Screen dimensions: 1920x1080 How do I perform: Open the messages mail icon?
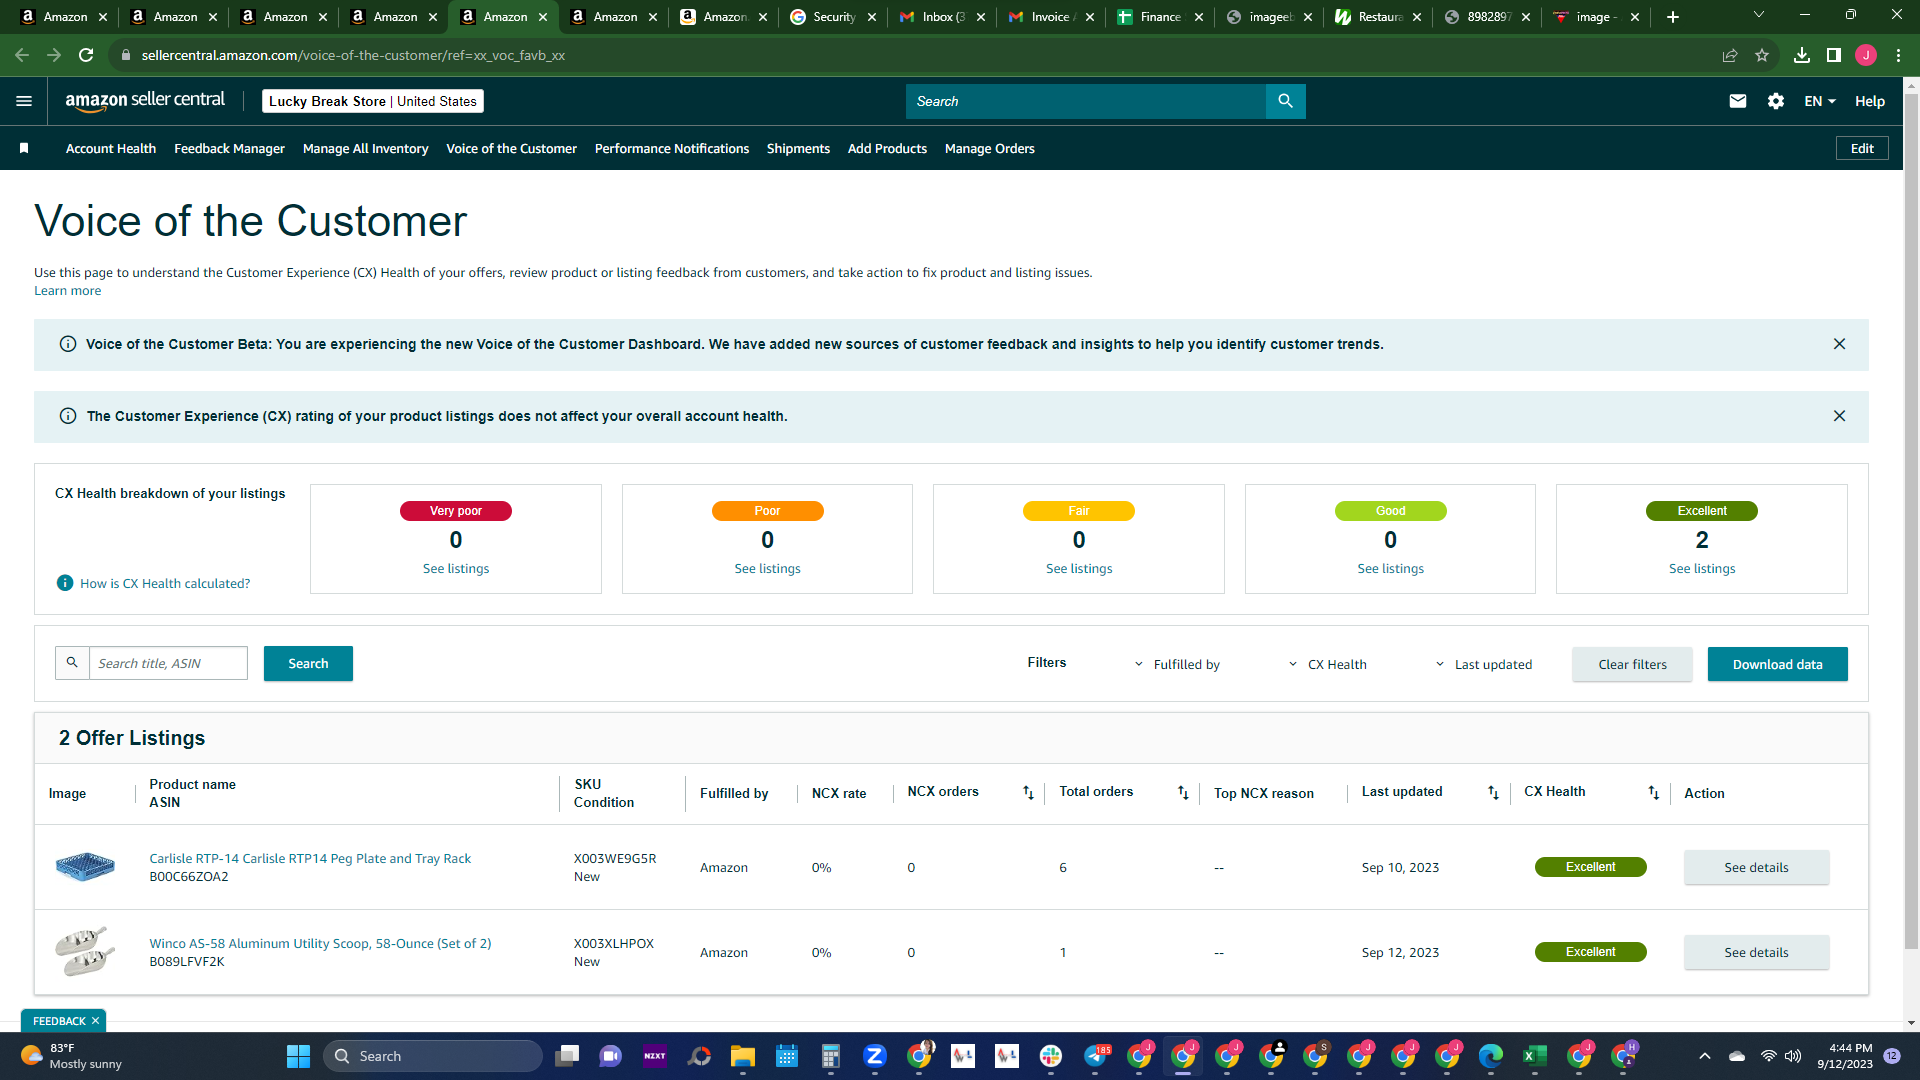coord(1738,101)
